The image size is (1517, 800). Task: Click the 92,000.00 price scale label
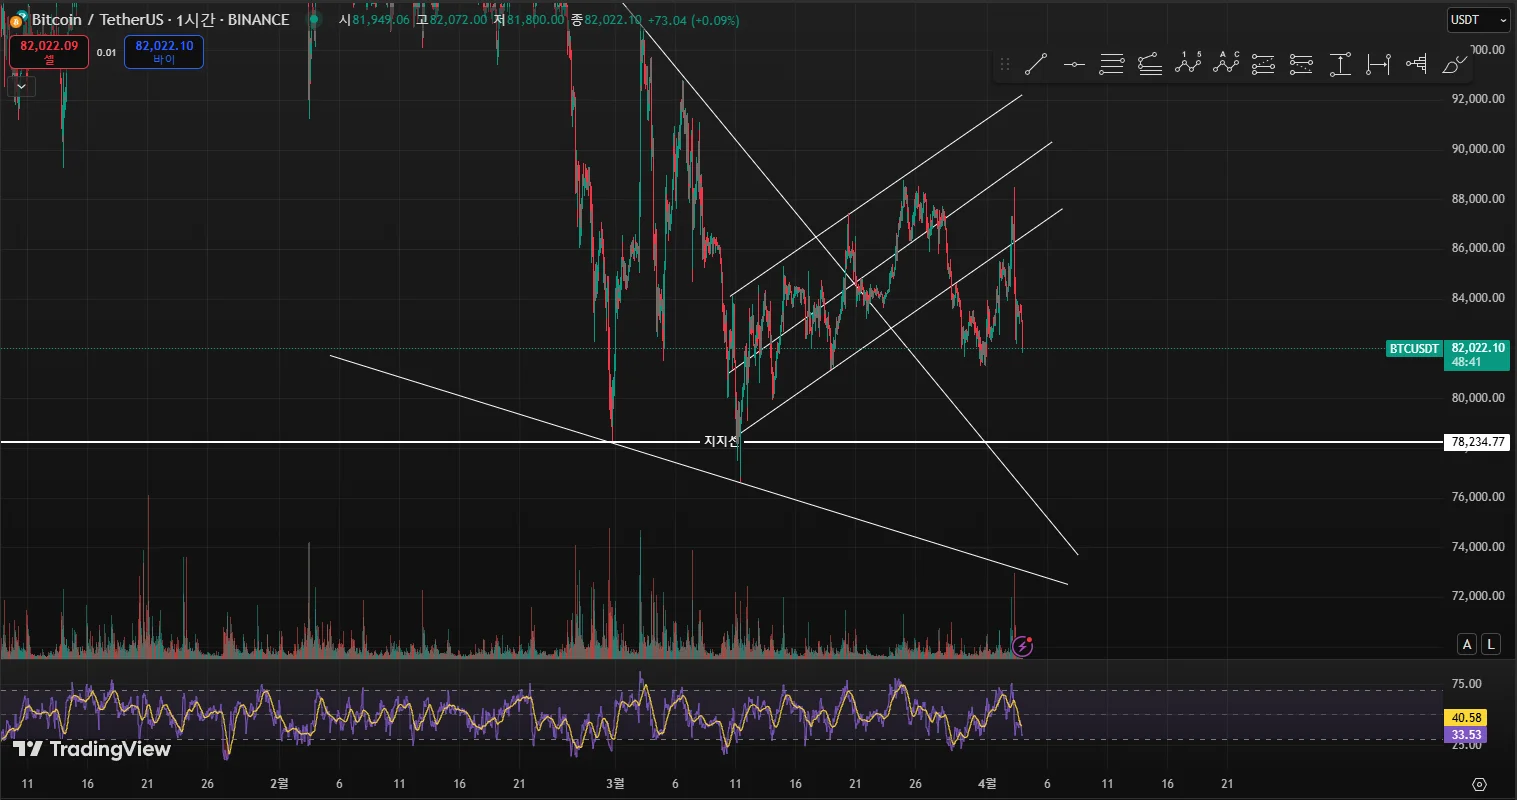pos(1478,99)
